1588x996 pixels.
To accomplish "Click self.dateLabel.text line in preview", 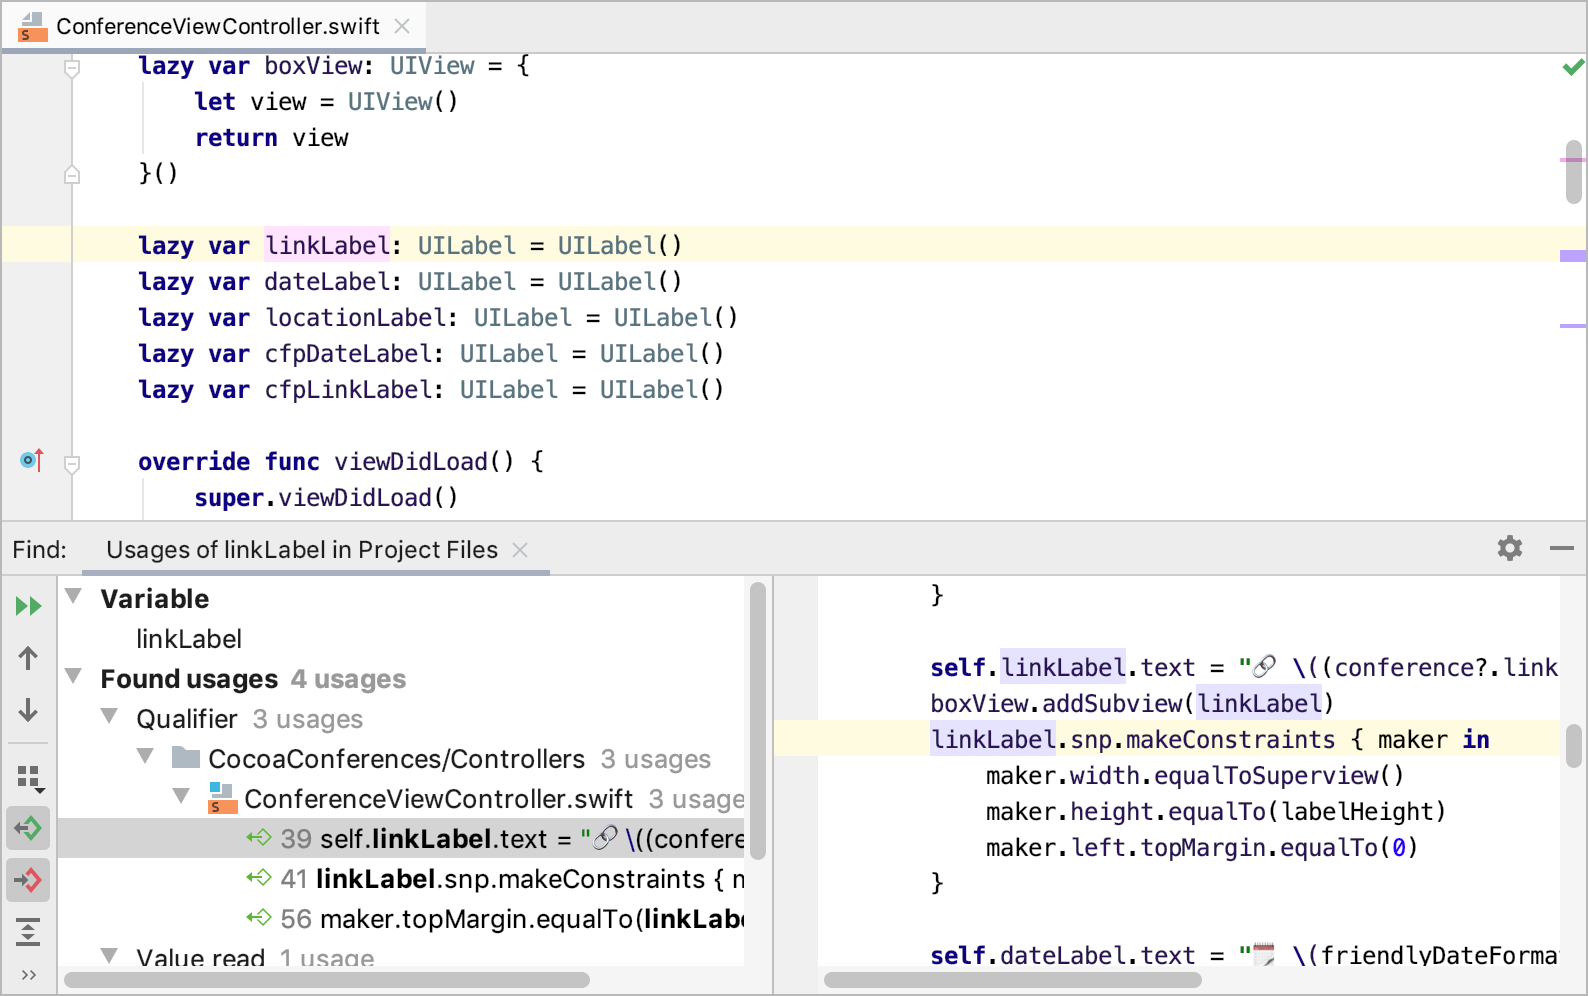I will coord(1244,955).
